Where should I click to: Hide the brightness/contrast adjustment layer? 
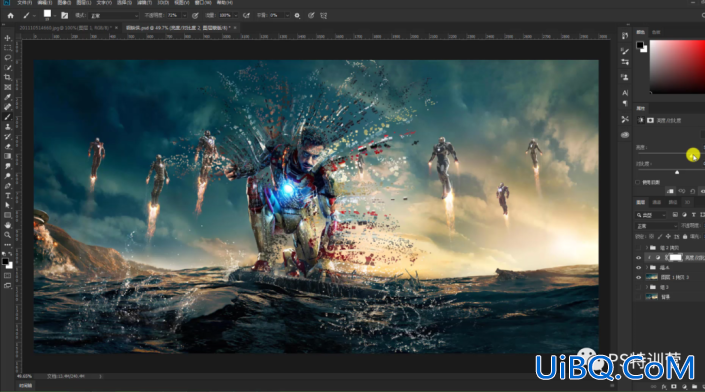pos(638,258)
